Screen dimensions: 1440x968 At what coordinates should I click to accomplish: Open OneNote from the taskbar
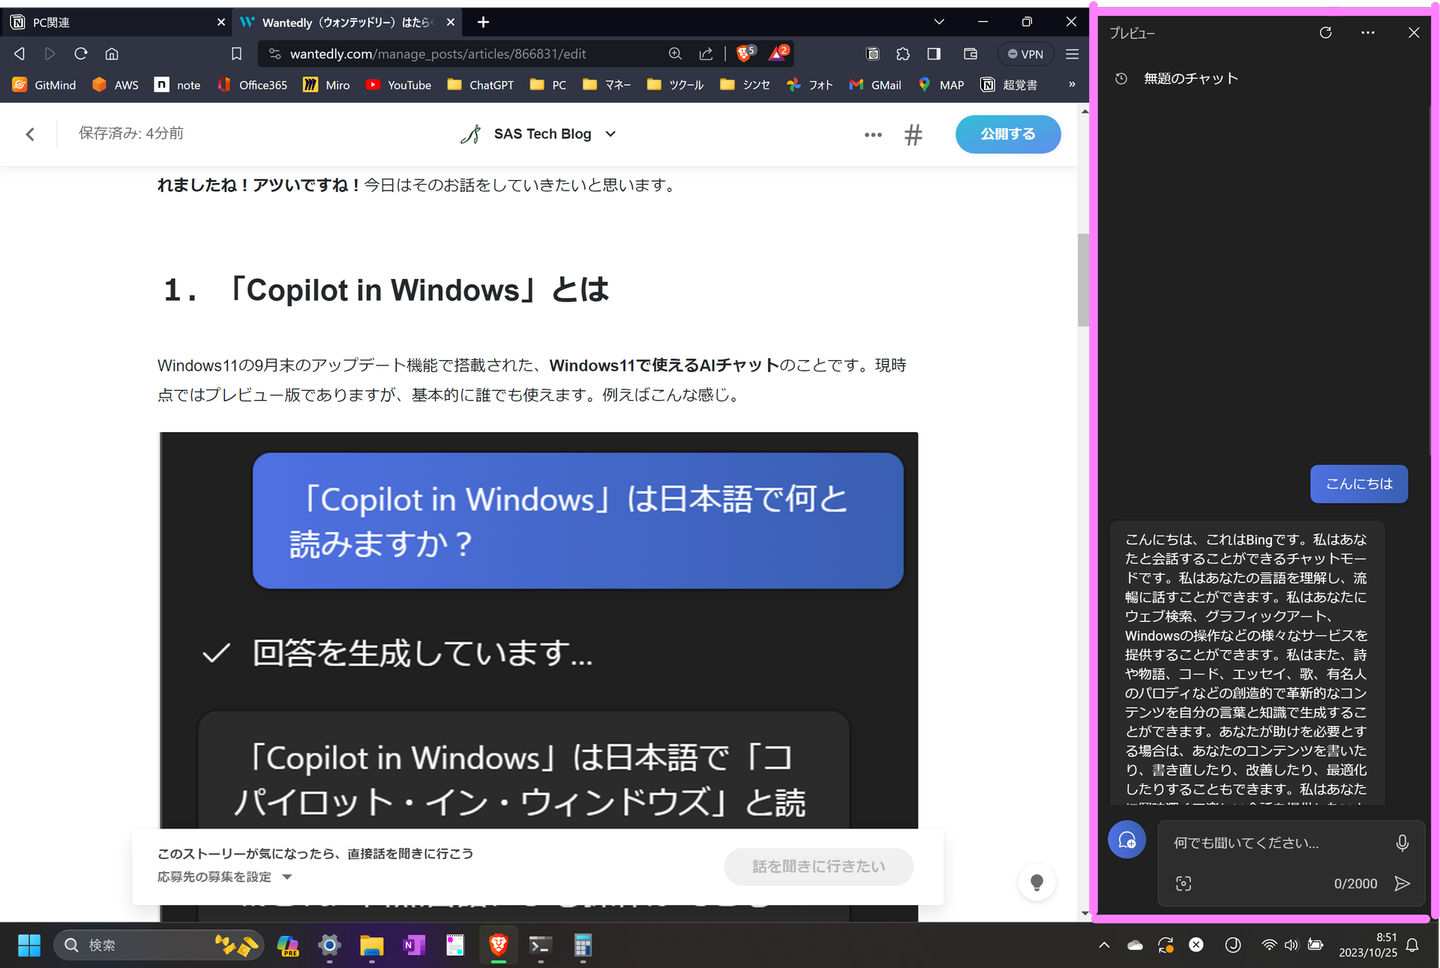414,945
